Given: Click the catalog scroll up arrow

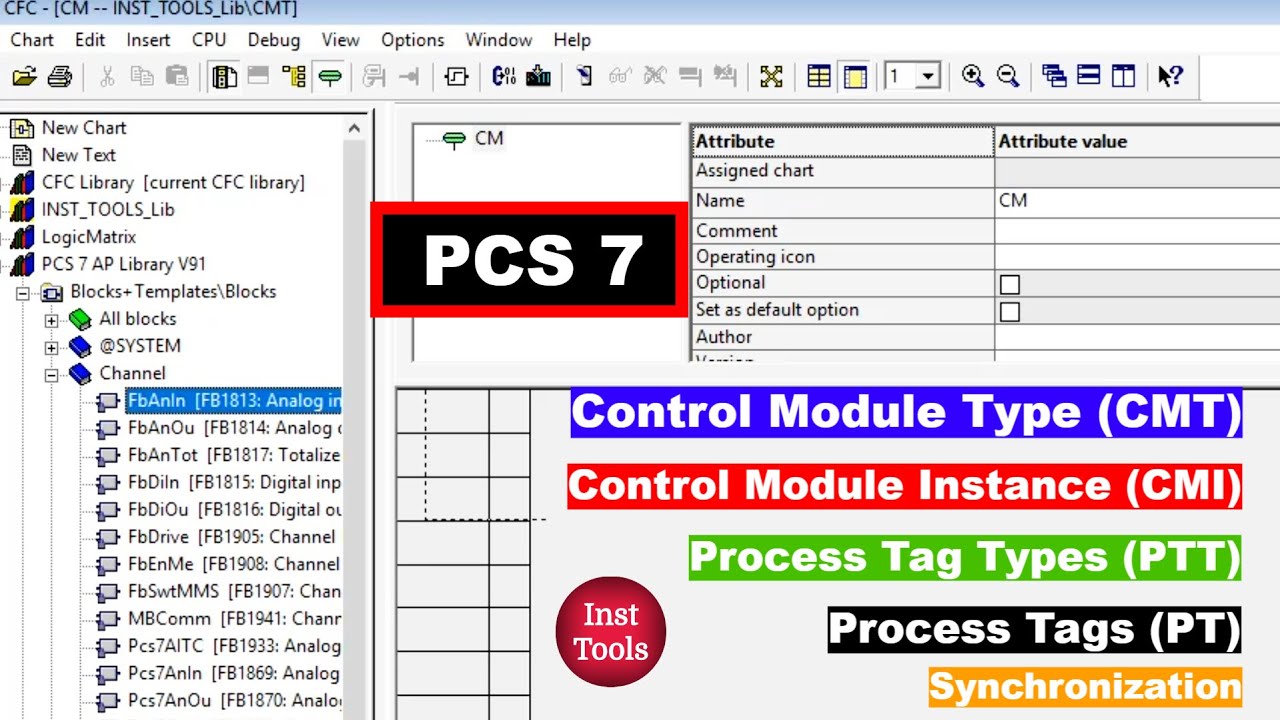Looking at the screenshot, I should coord(354,128).
